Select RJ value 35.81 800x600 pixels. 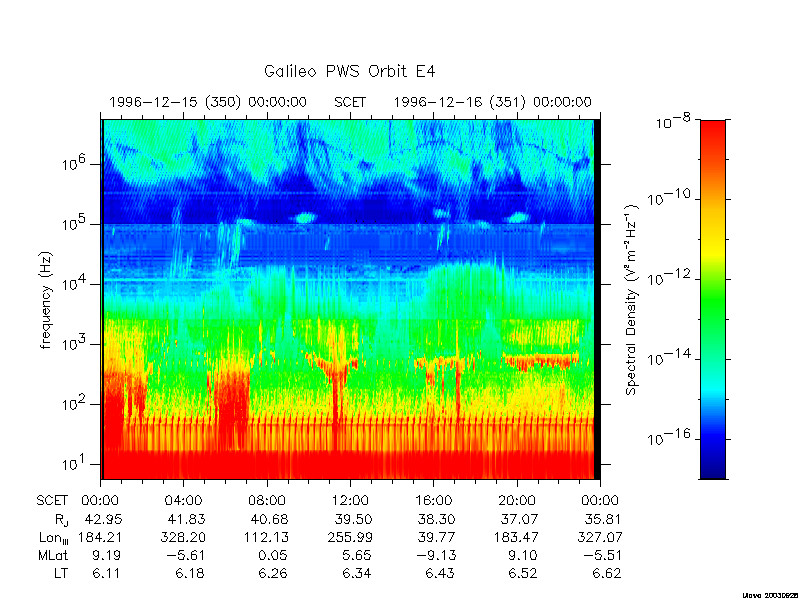pyautogui.click(x=603, y=519)
